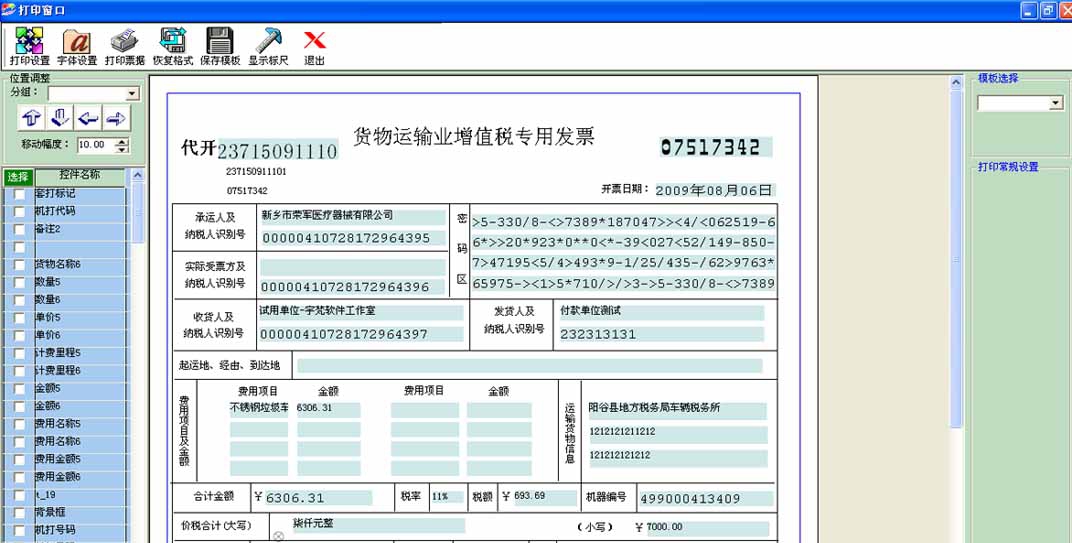This screenshot has height=543, width=1072.
Task: Select the 费用名称6 control name row
Action: point(80,442)
